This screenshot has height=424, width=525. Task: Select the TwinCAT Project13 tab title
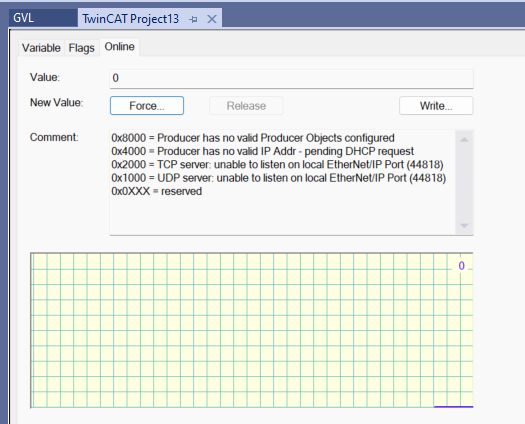click(131, 19)
